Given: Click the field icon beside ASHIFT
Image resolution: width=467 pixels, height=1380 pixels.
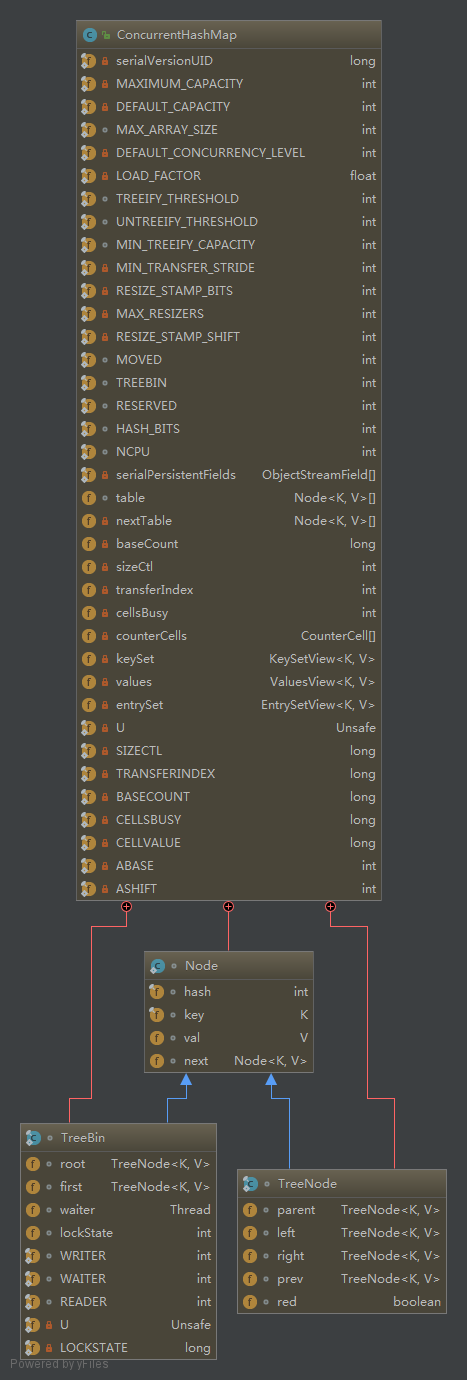Looking at the screenshot, I should (x=88, y=889).
